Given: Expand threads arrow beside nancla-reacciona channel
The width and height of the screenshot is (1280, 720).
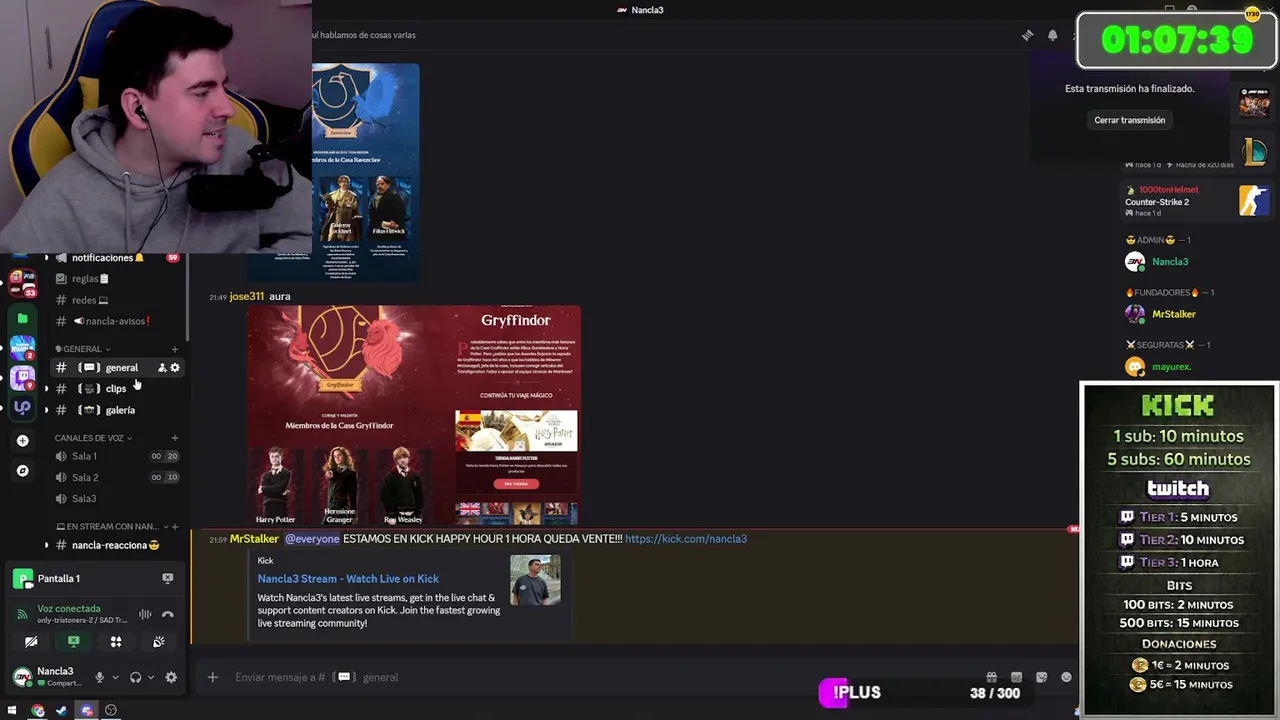Looking at the screenshot, I should (x=46, y=545).
